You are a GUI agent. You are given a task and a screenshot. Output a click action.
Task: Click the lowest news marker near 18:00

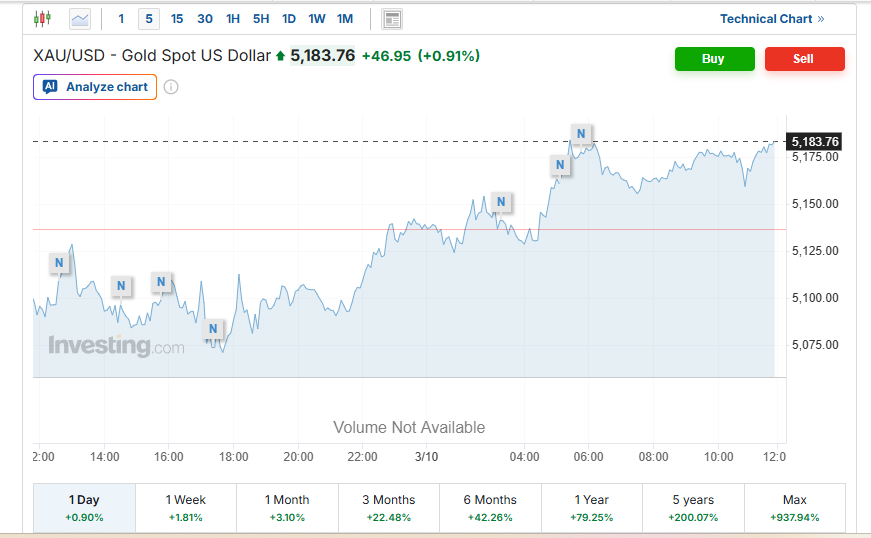click(x=213, y=329)
